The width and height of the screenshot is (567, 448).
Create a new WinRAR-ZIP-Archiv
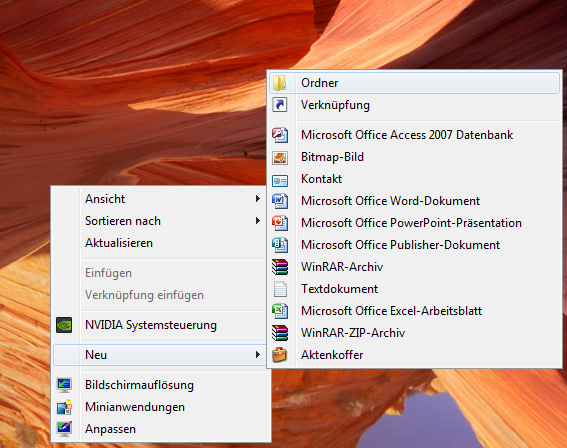pos(414,333)
